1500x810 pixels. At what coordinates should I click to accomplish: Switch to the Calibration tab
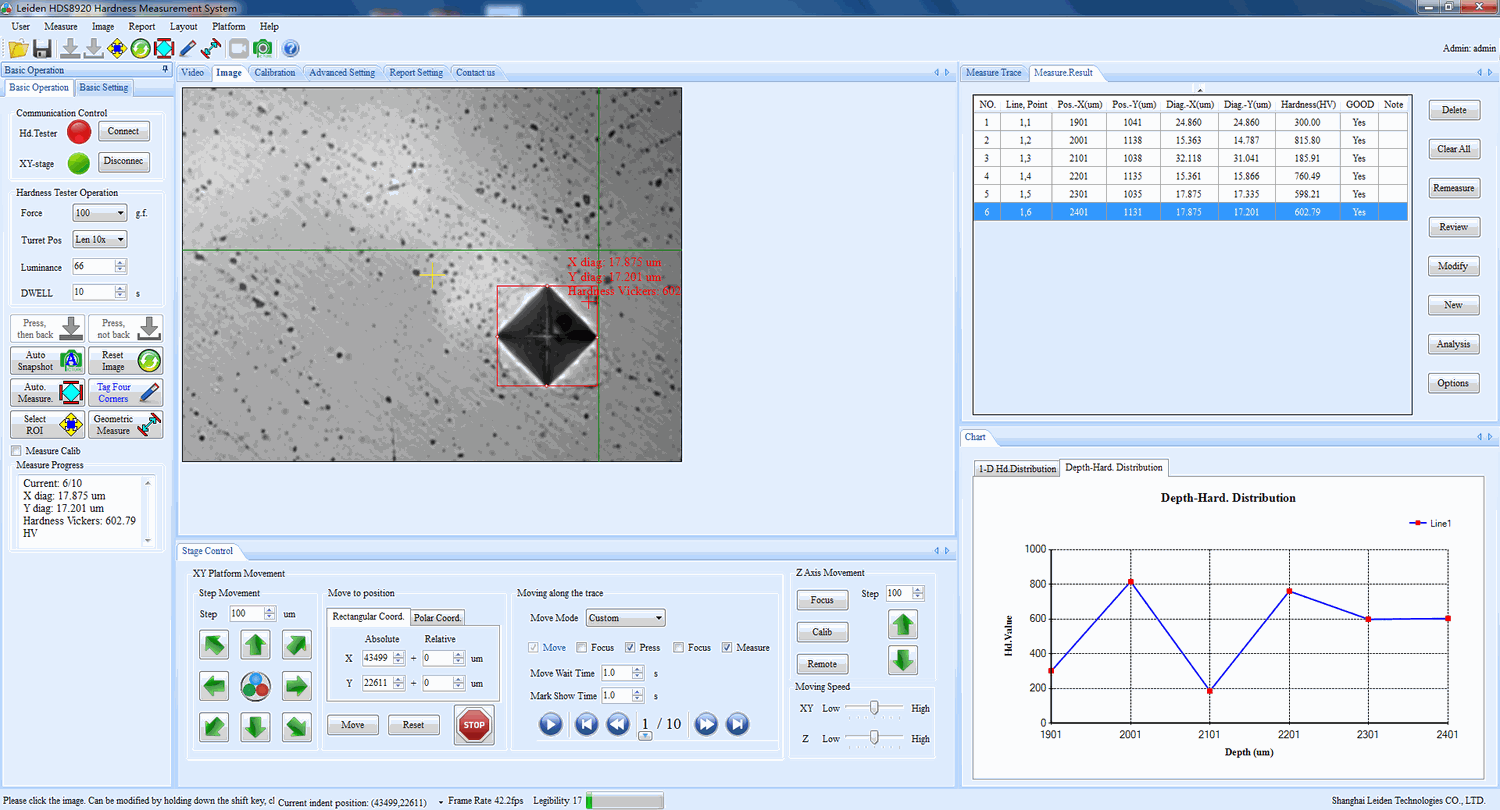point(274,73)
